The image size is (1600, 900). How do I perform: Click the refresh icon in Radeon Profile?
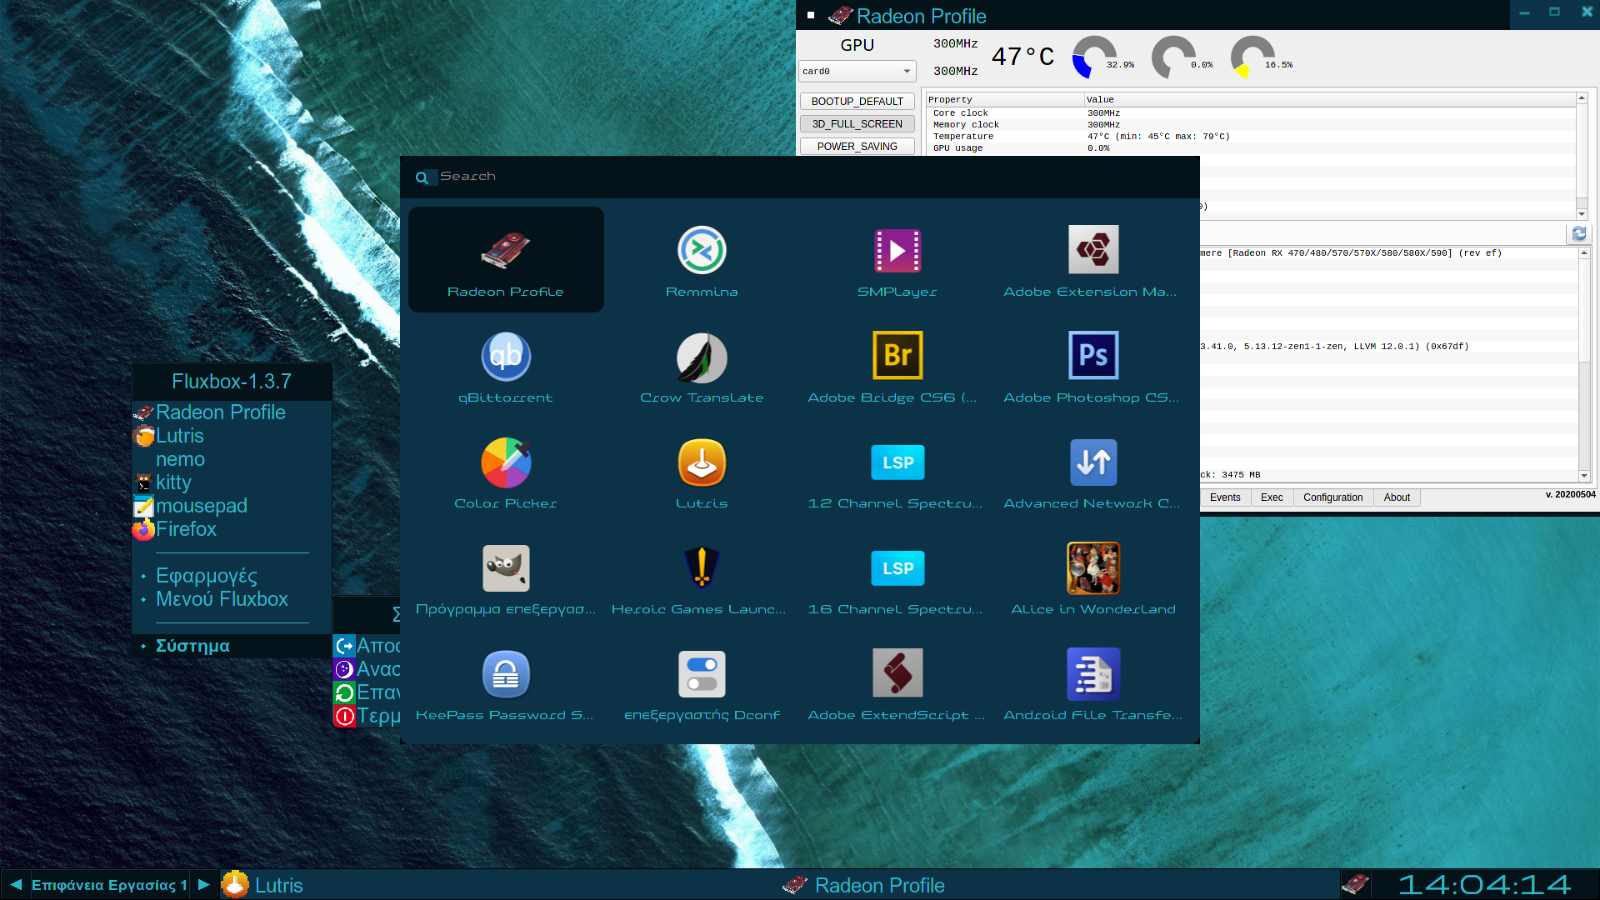click(1579, 233)
